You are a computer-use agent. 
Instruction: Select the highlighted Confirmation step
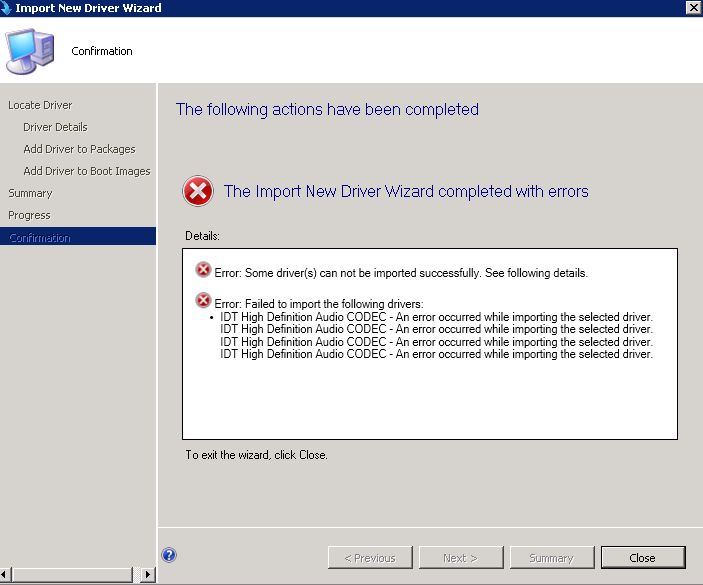(78, 237)
